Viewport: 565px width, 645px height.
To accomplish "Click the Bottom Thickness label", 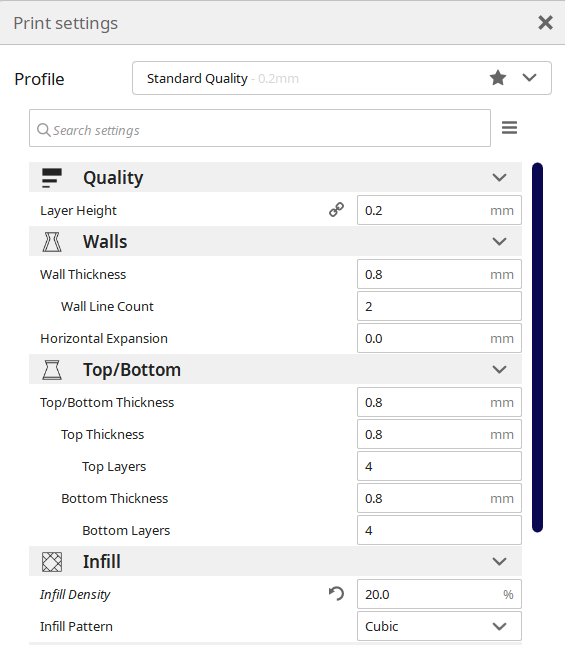I will 114,499.
